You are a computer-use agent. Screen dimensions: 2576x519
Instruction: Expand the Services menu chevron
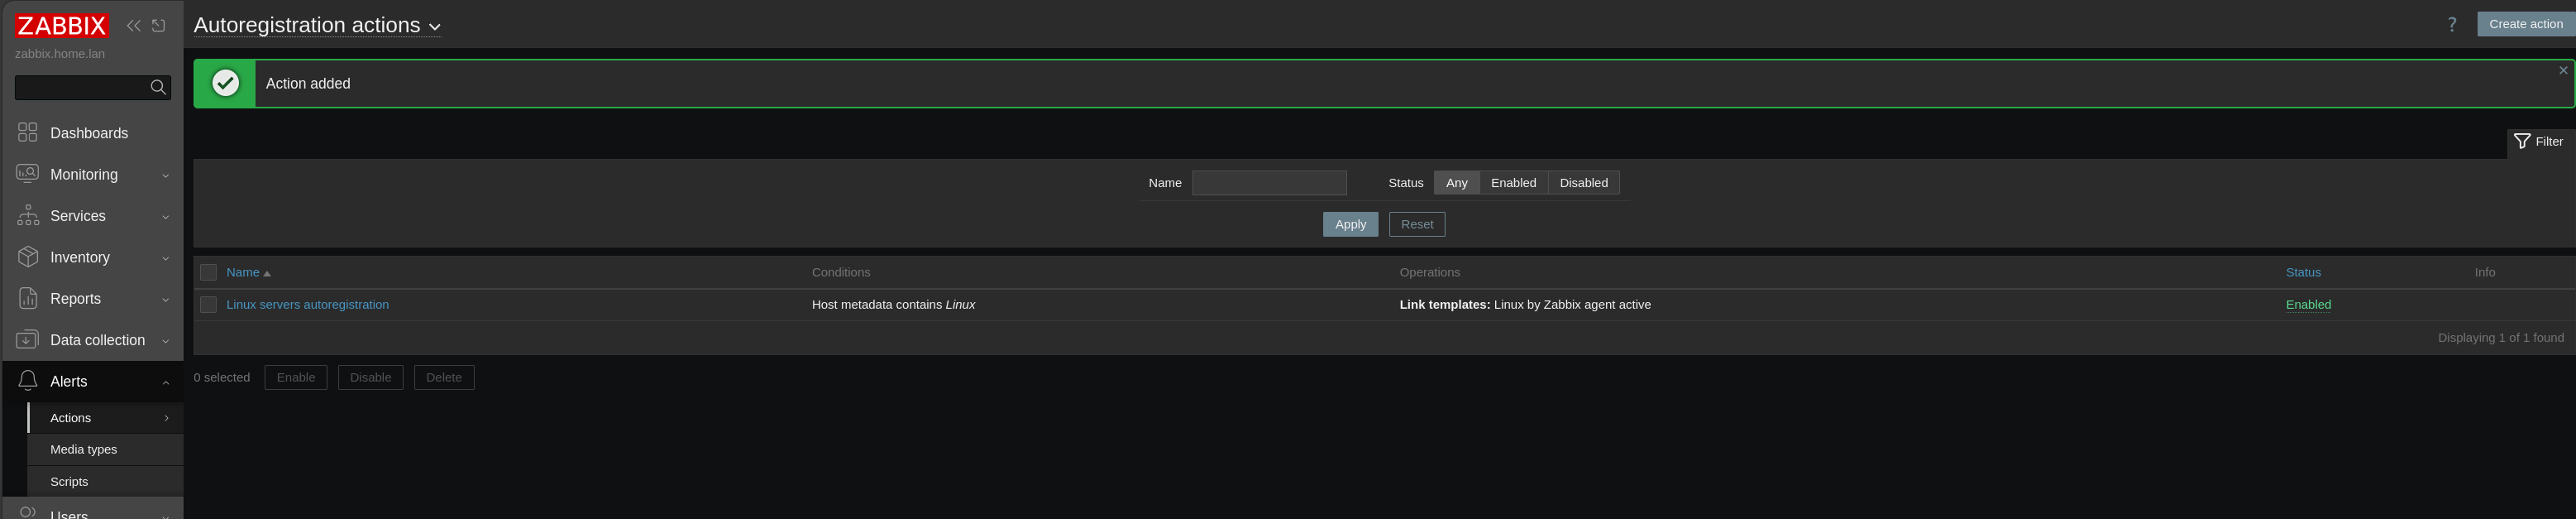166,216
